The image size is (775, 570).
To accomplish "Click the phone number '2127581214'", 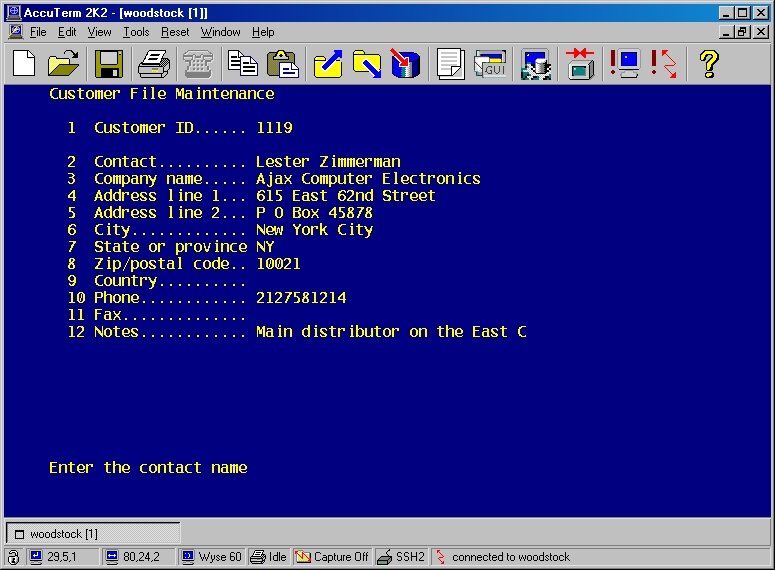I will pyautogui.click(x=301, y=298).
